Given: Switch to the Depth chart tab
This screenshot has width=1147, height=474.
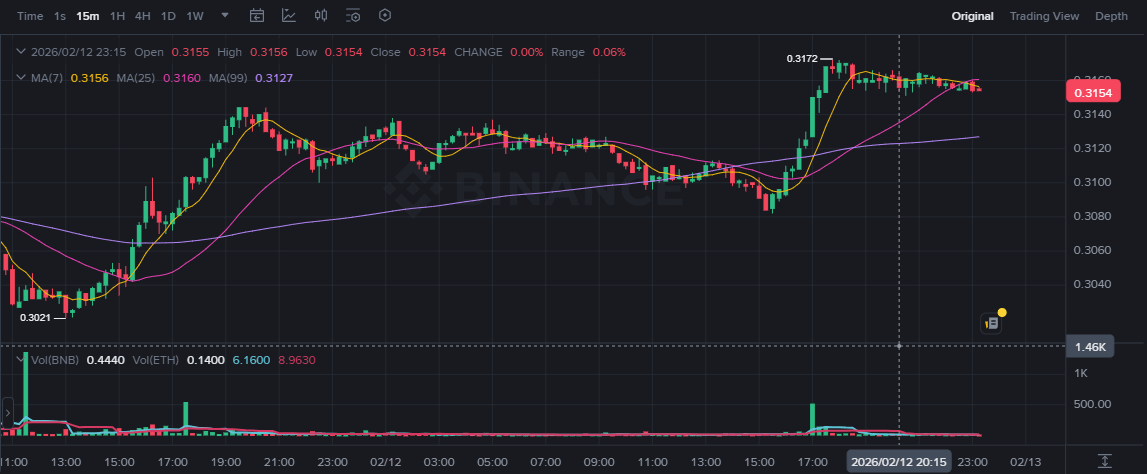Looking at the screenshot, I should coord(1111,16).
